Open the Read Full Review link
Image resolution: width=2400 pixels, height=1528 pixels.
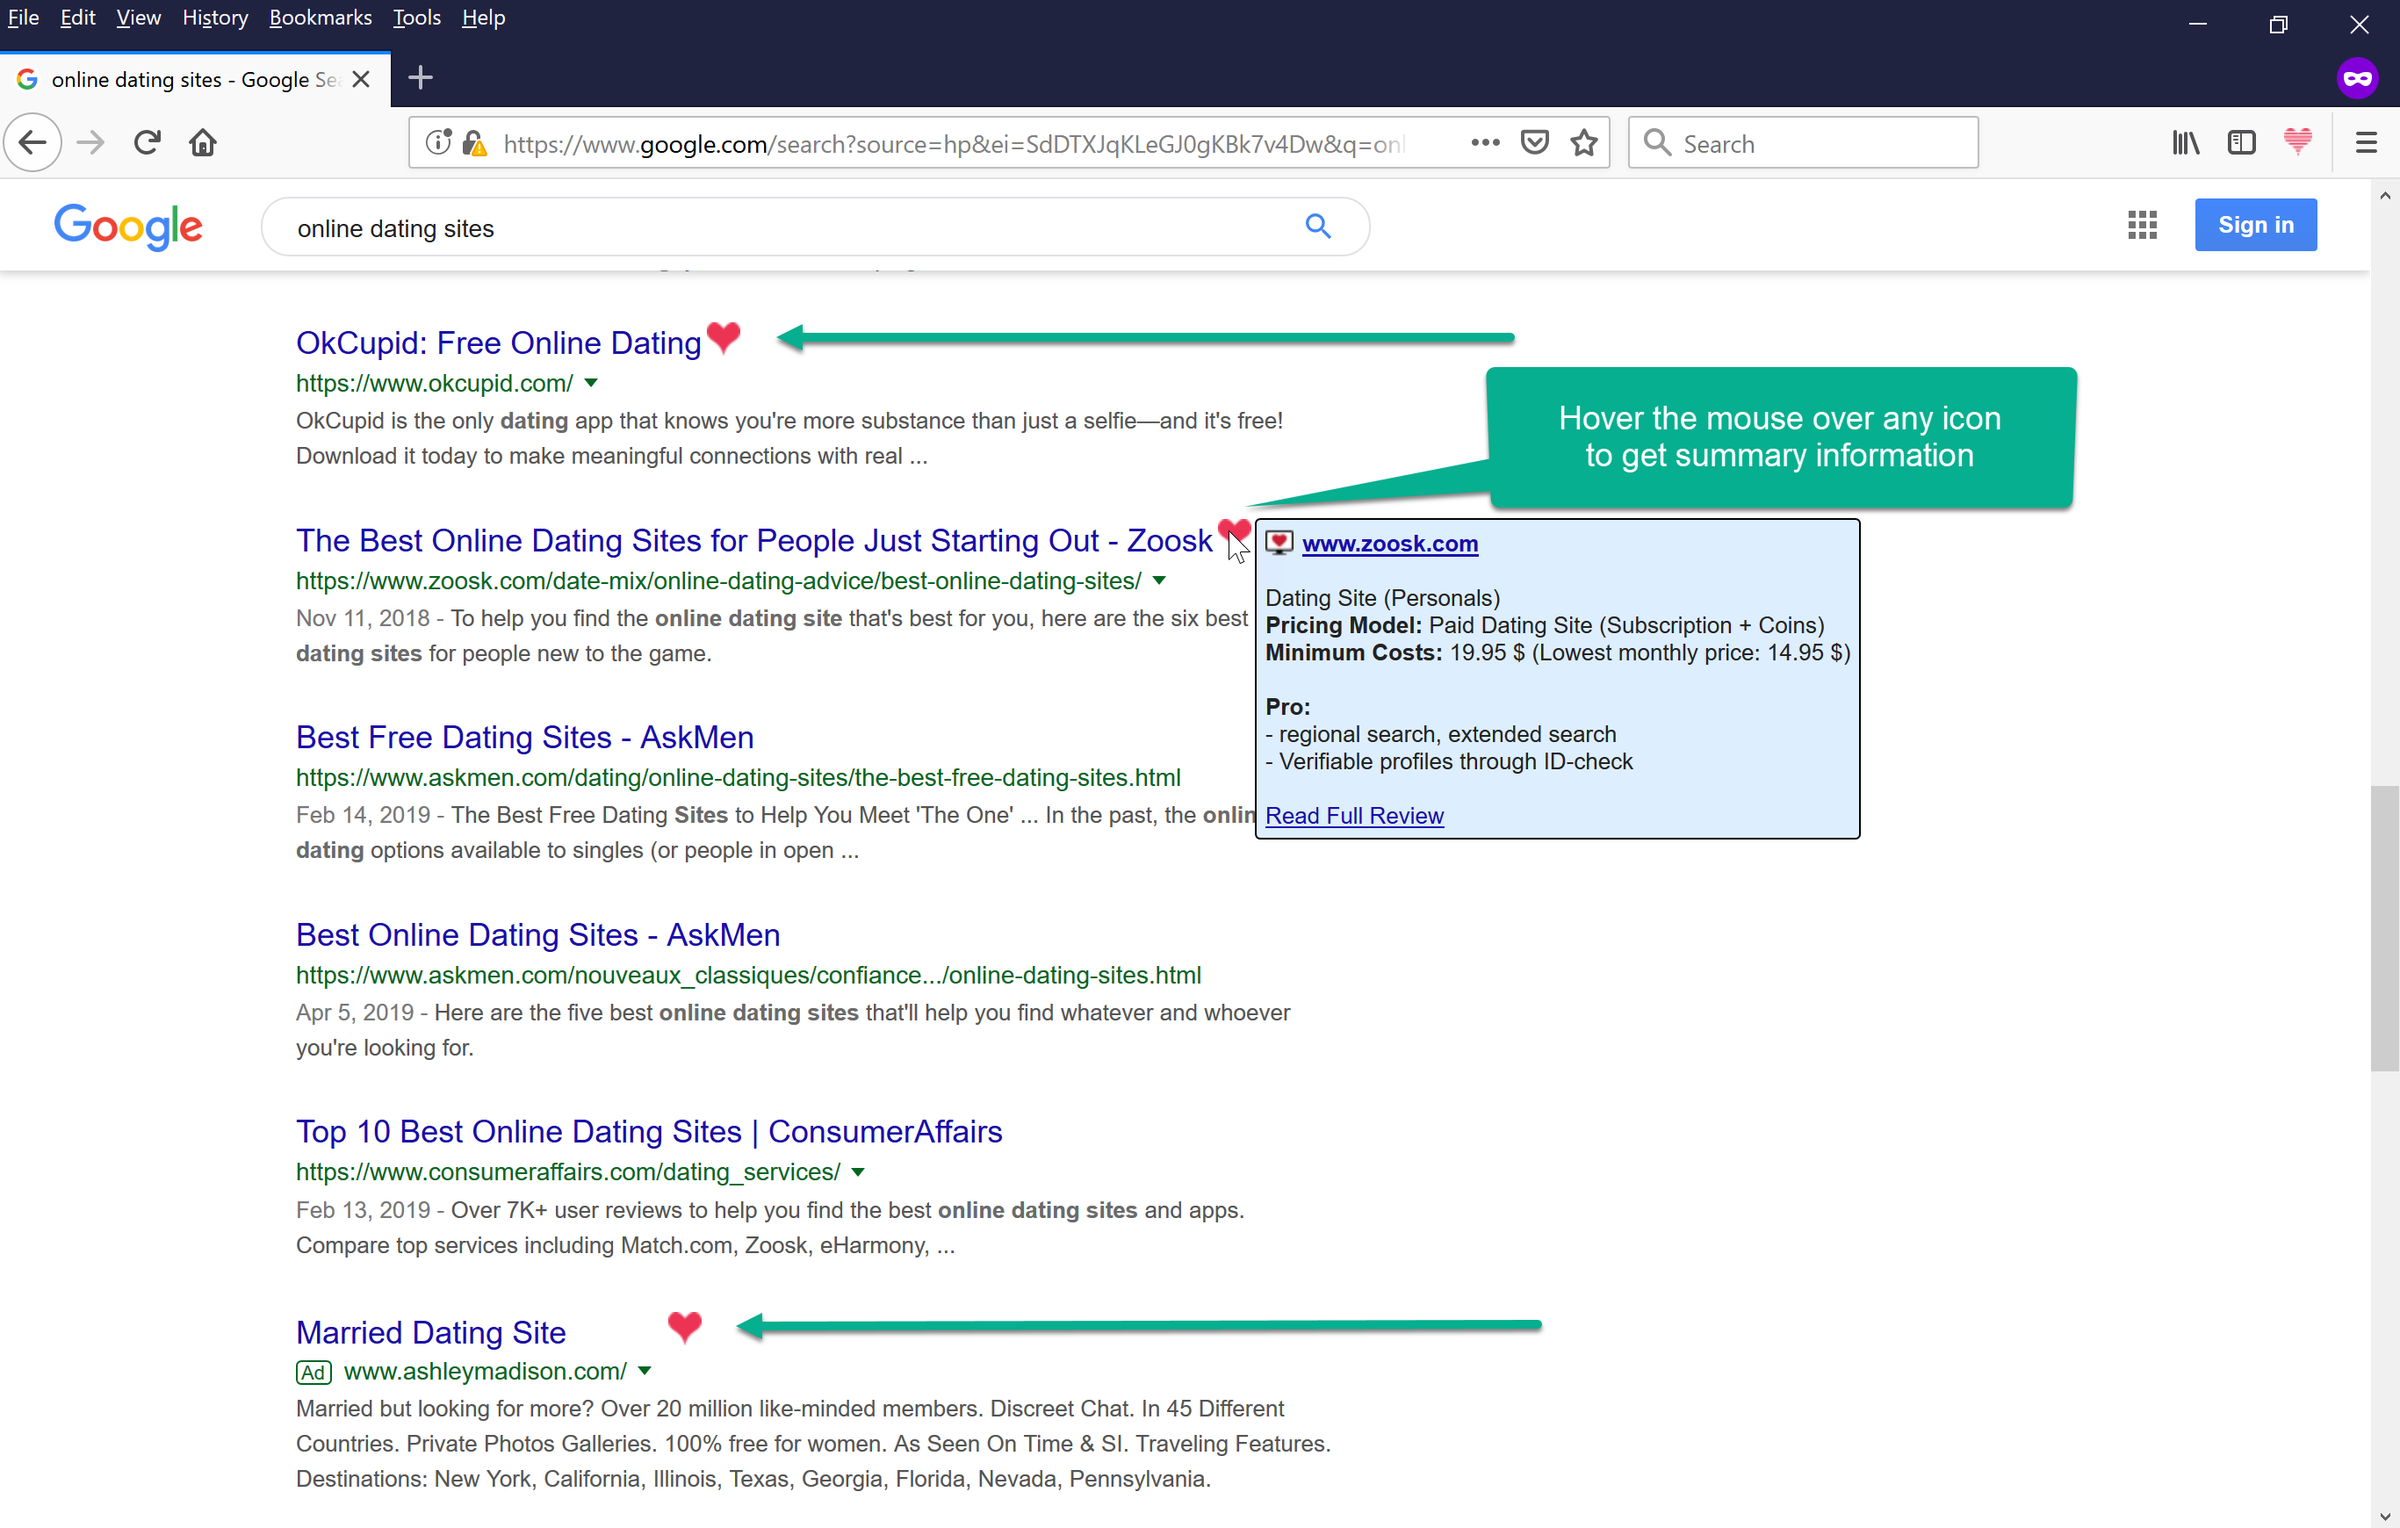(x=1354, y=816)
